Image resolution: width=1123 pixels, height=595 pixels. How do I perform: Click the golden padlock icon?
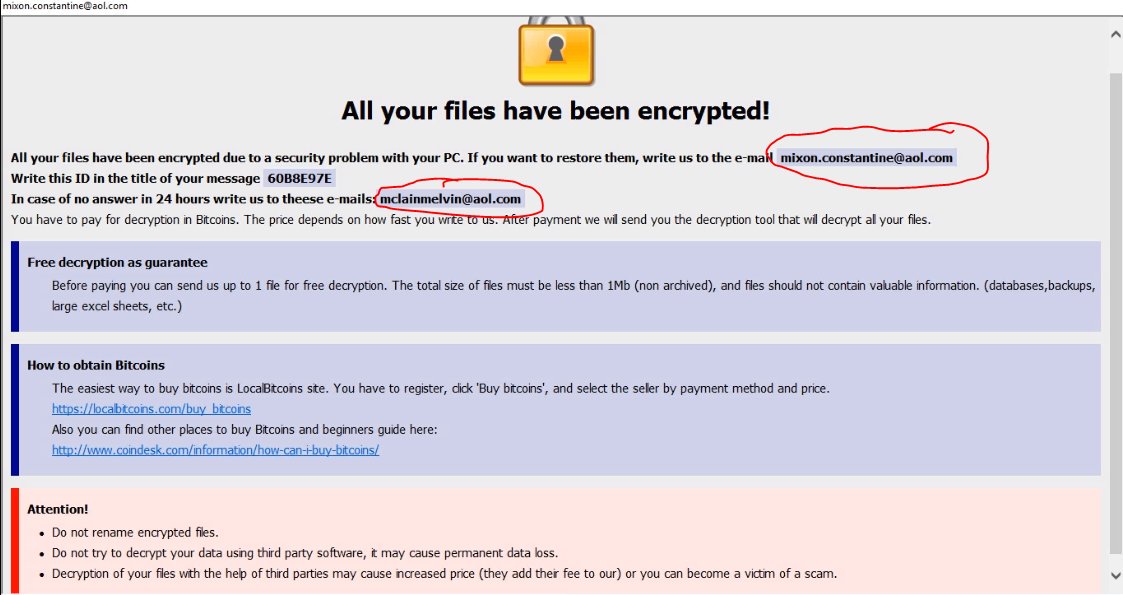pos(555,50)
